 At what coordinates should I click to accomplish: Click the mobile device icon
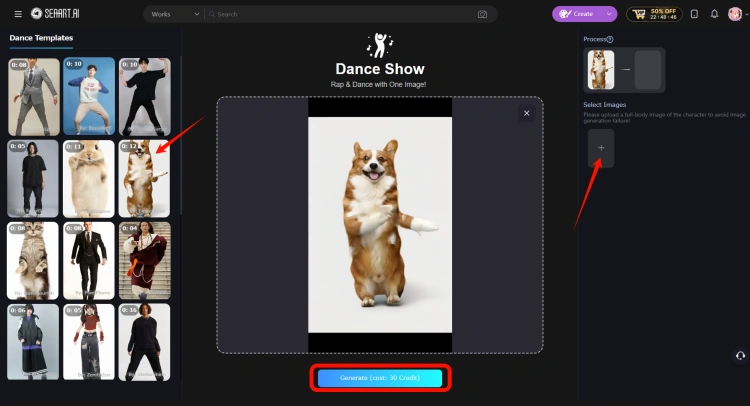[695, 14]
